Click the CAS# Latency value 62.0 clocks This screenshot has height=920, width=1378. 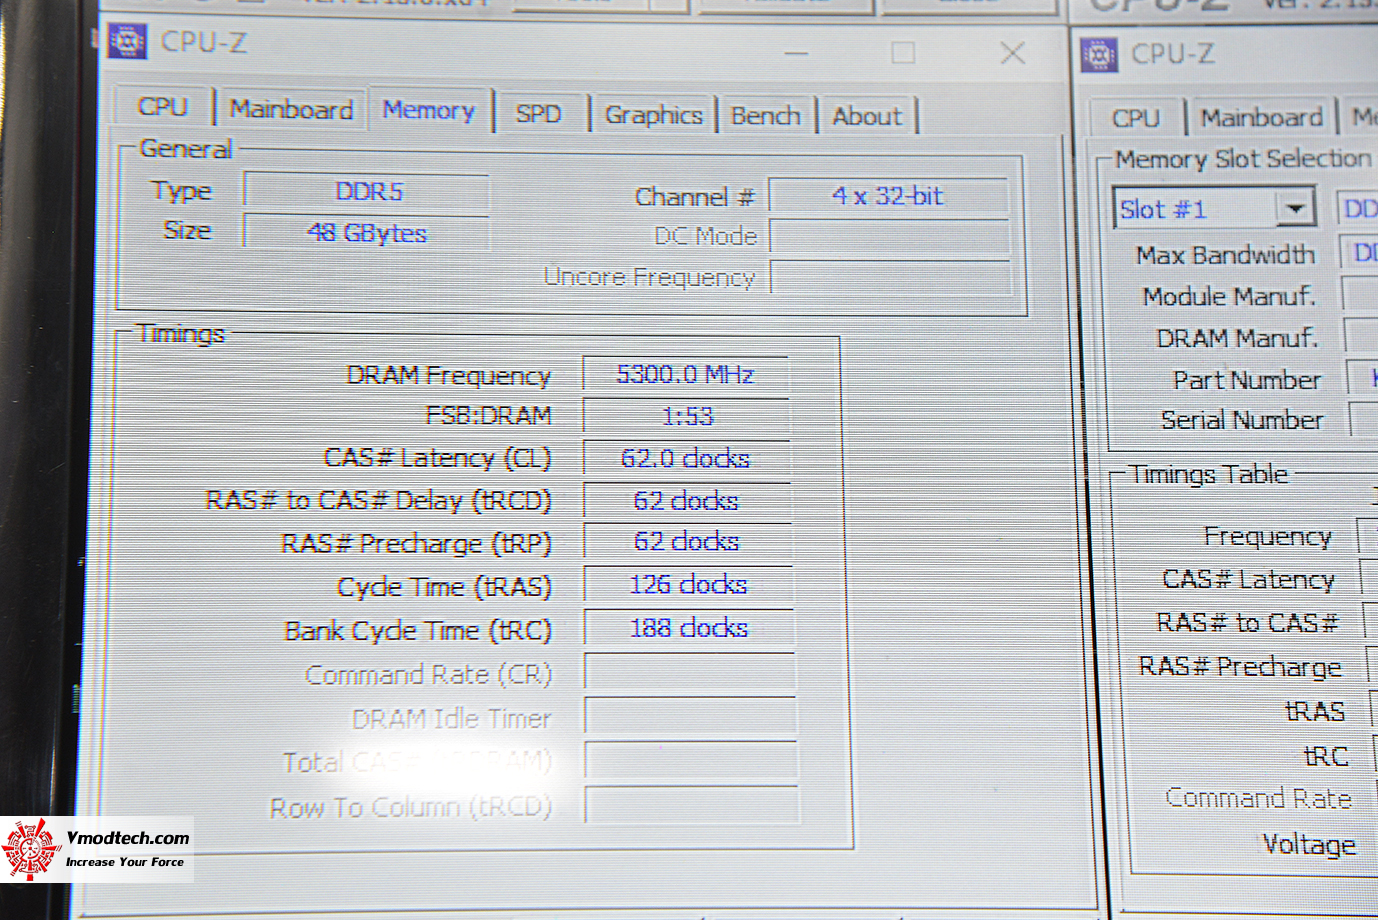point(687,459)
